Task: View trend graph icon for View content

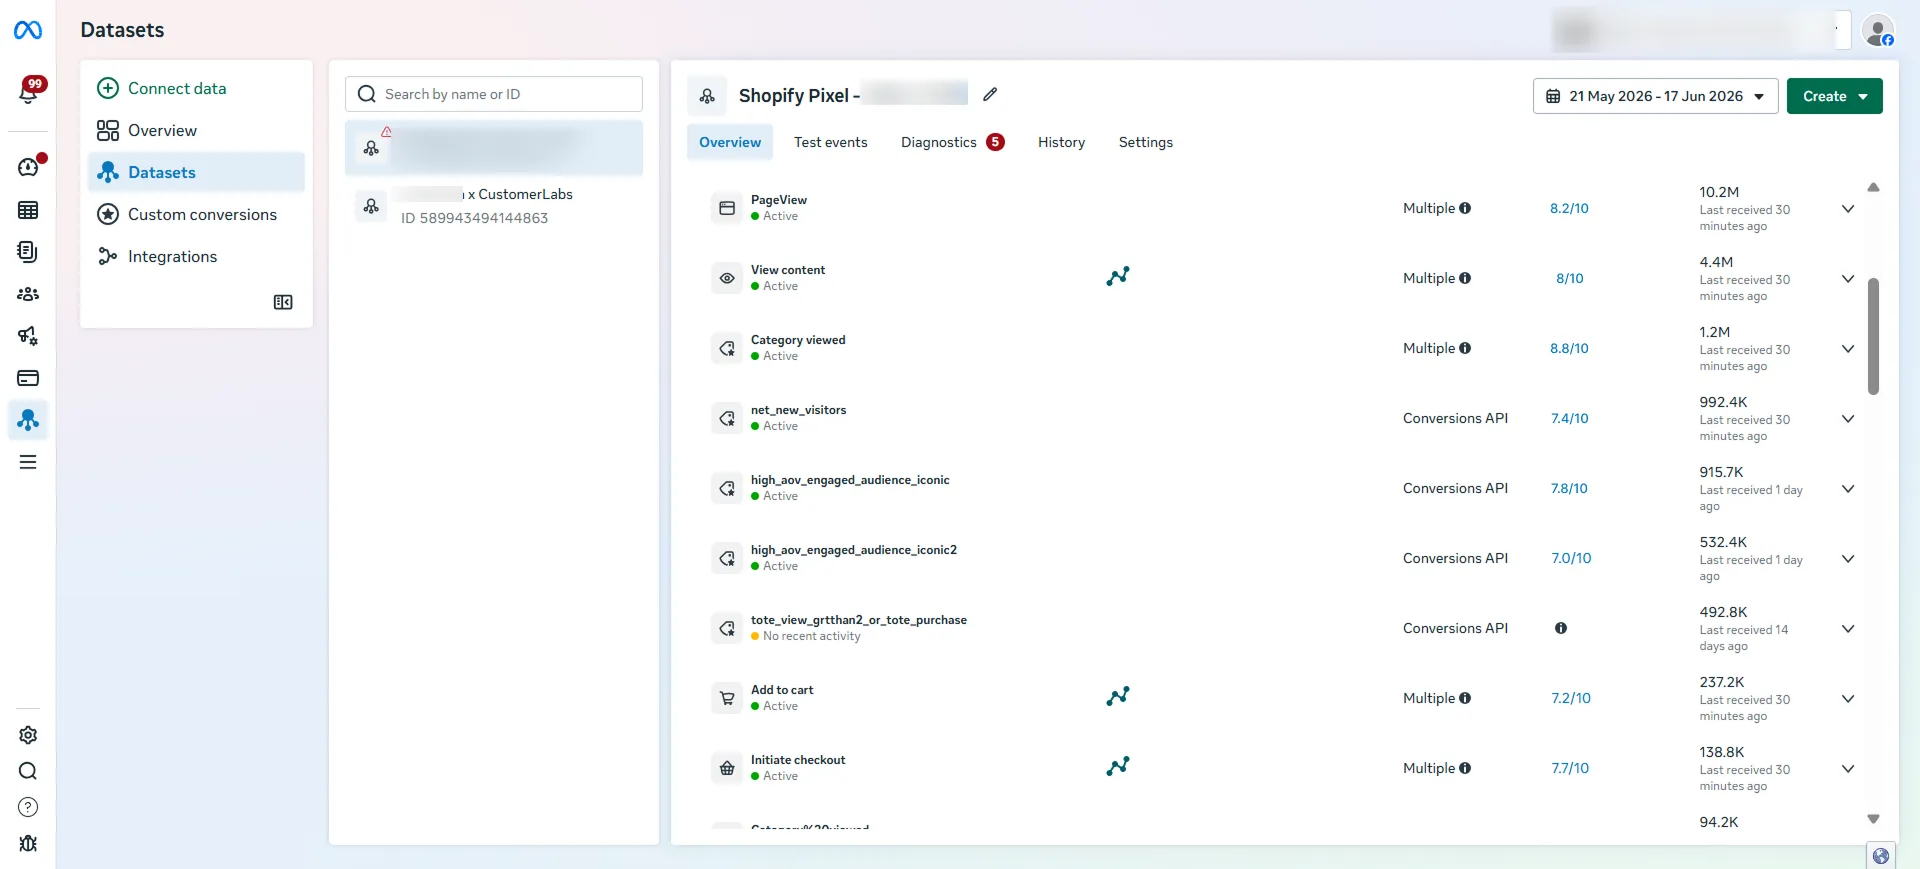Action: 1118,276
